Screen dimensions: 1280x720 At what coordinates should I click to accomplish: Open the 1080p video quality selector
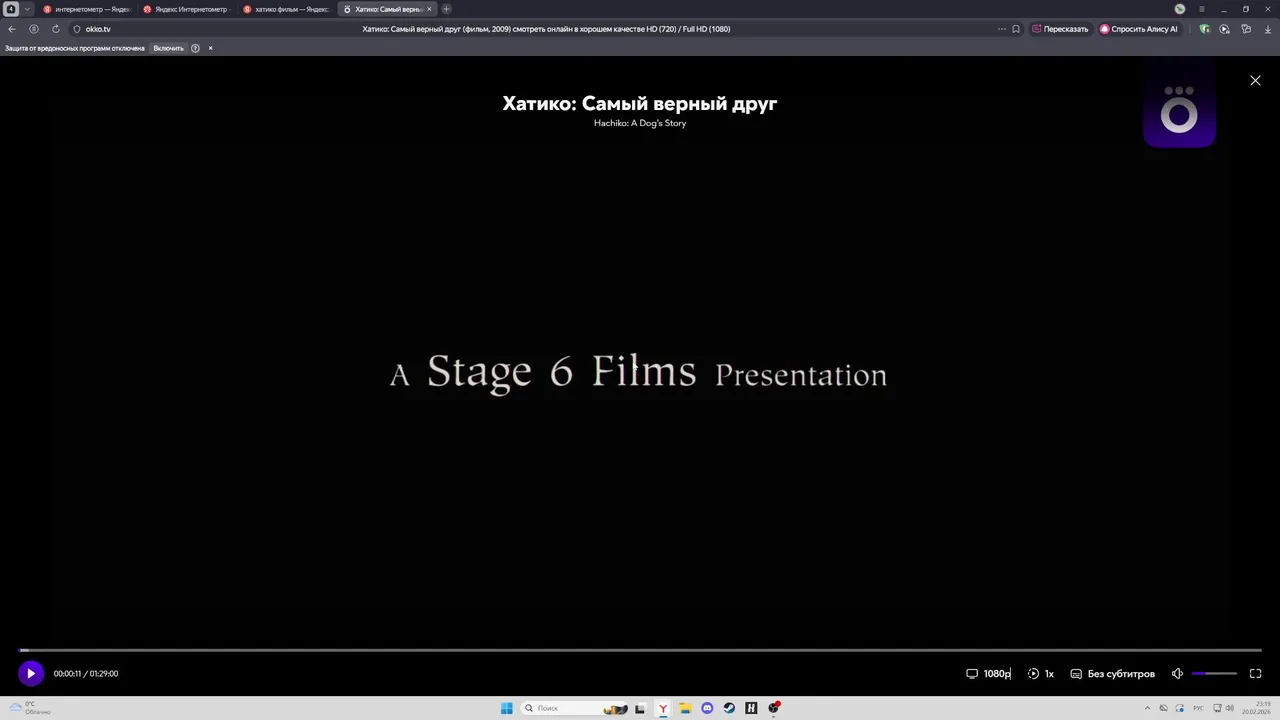point(989,674)
